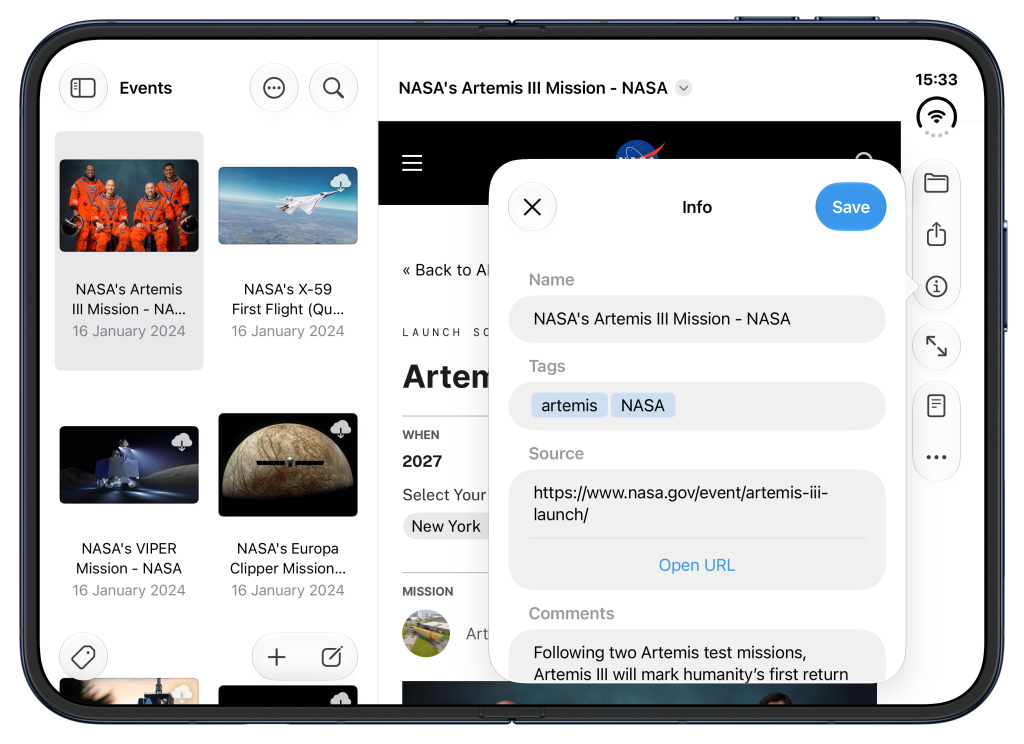This screenshot has width=1024, height=744.
Task: Edit the Name field
Action: tap(697, 319)
